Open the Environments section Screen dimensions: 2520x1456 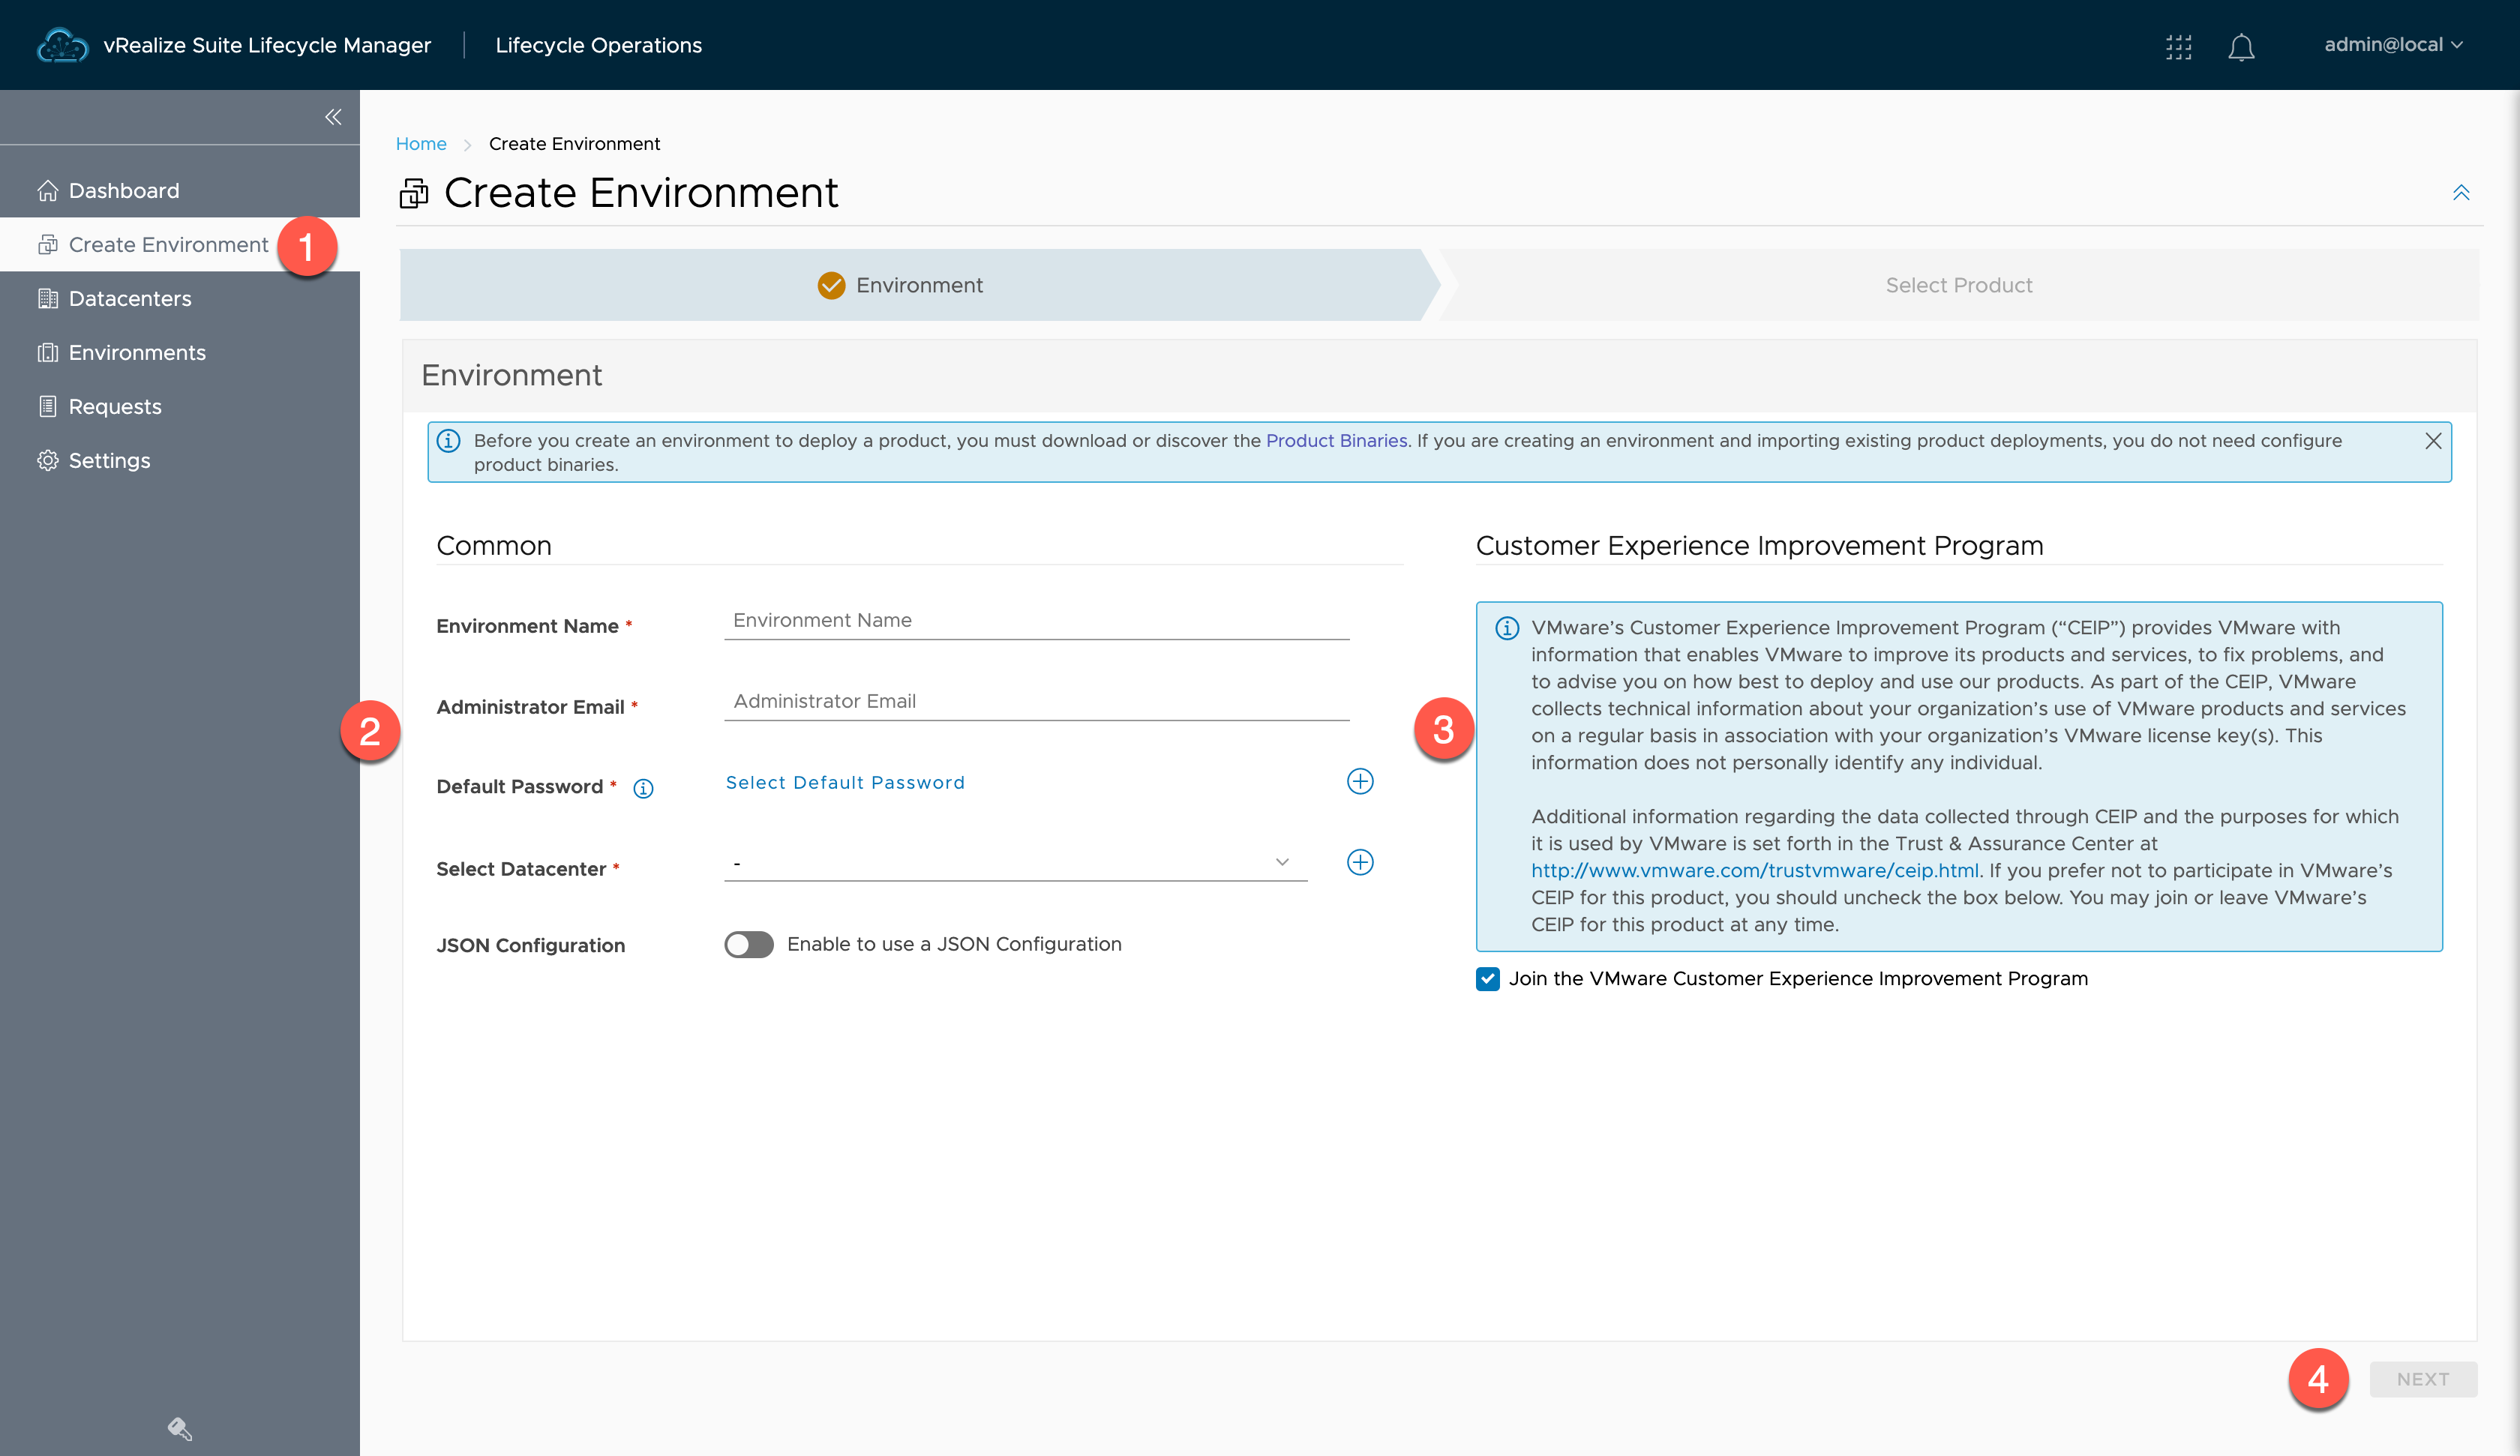(x=136, y=352)
